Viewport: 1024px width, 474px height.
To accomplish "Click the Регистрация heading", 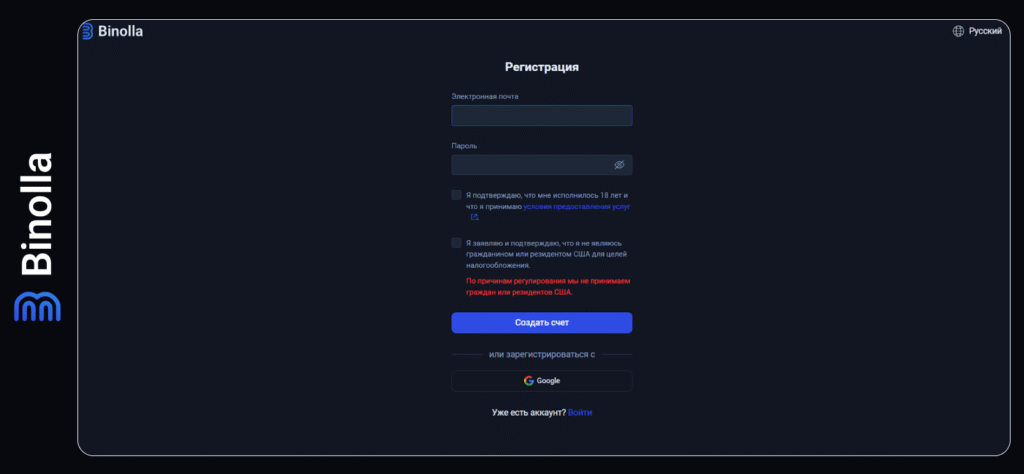I will pos(541,67).
